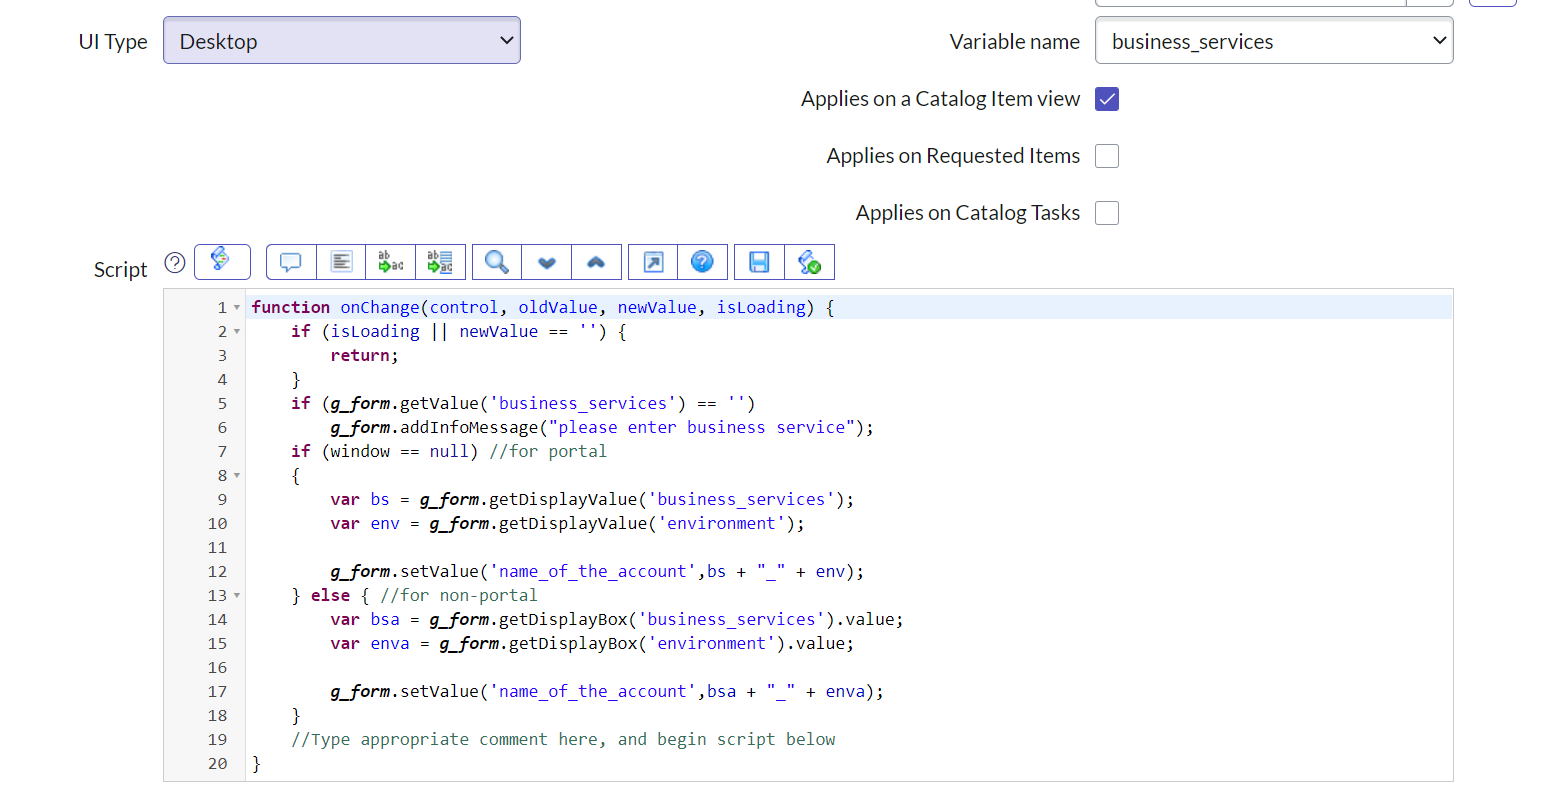Open the Variable name dropdown
This screenshot has width=1549, height=796.
click(x=1274, y=41)
